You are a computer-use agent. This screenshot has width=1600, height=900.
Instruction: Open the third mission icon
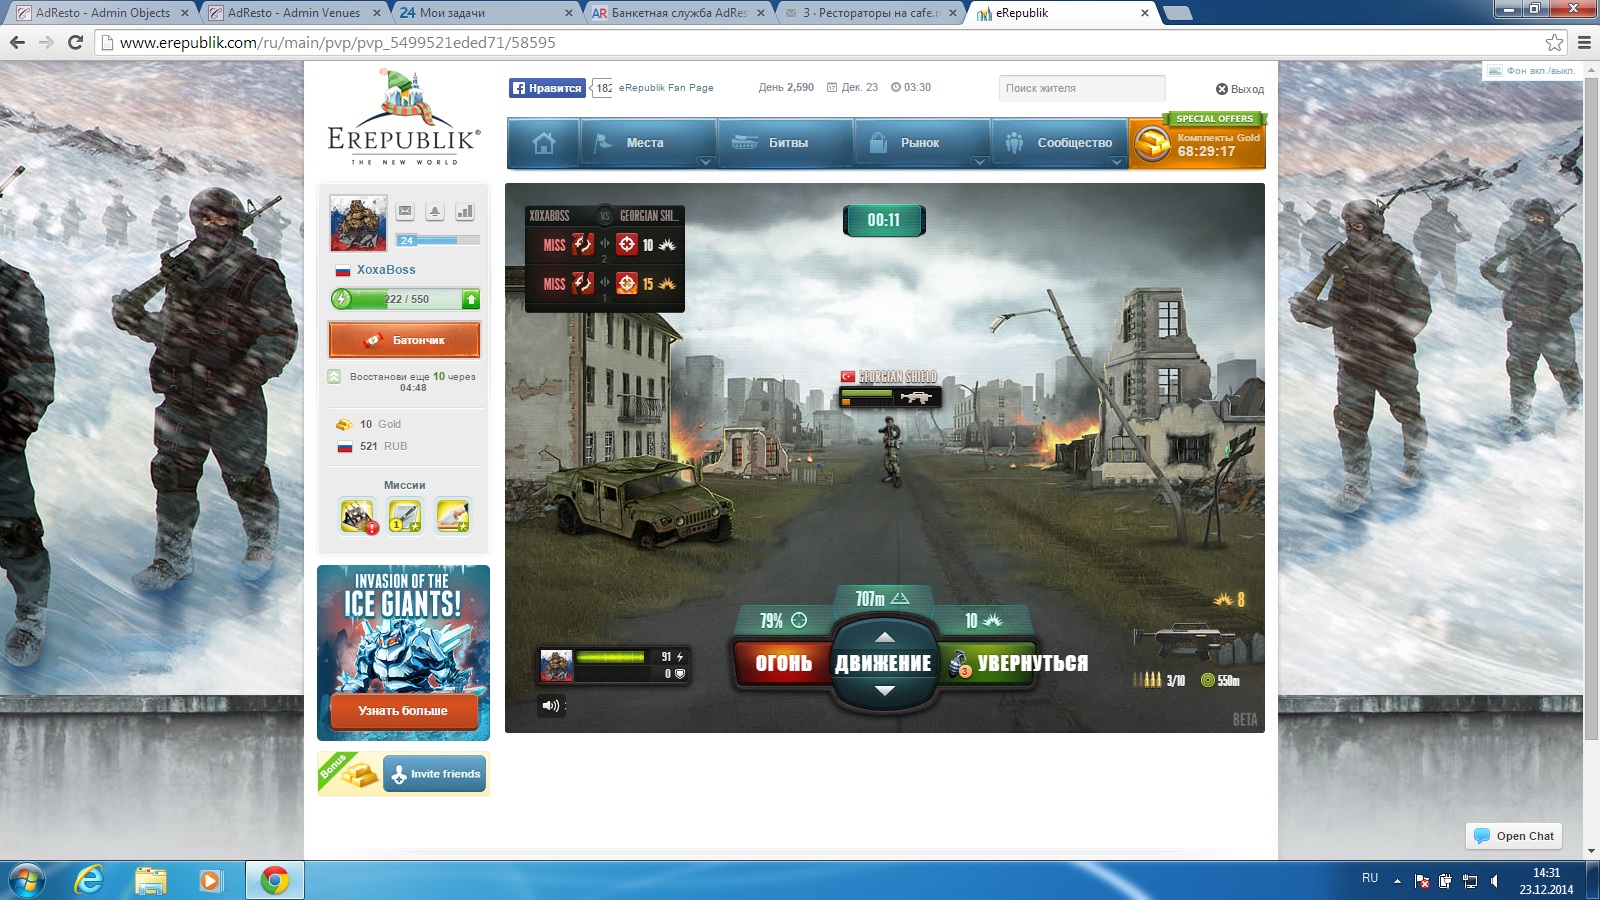click(x=453, y=516)
